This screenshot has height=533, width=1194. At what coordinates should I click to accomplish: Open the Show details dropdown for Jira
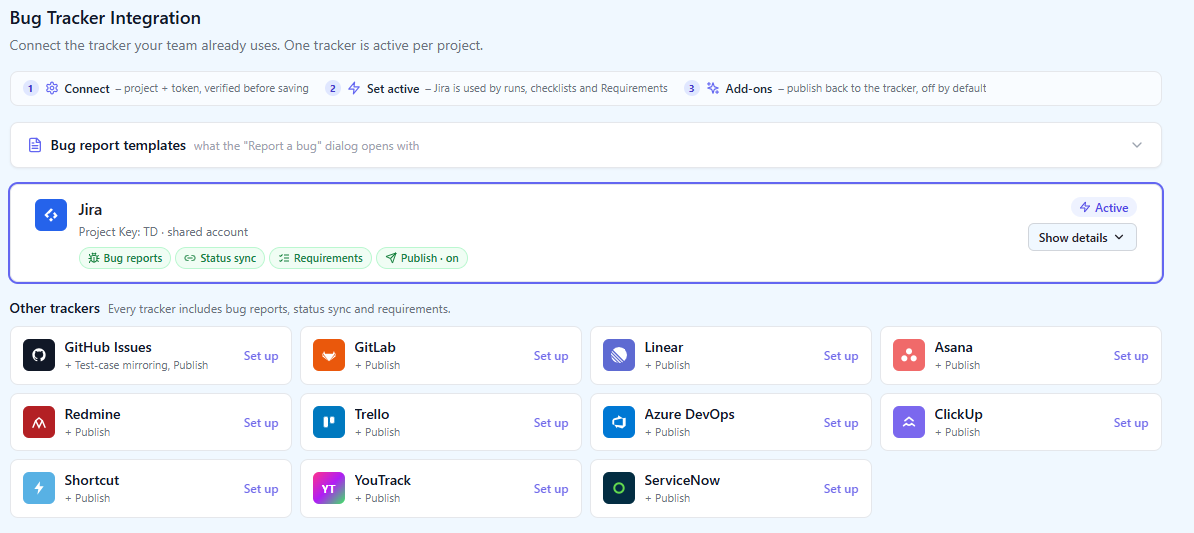1082,238
